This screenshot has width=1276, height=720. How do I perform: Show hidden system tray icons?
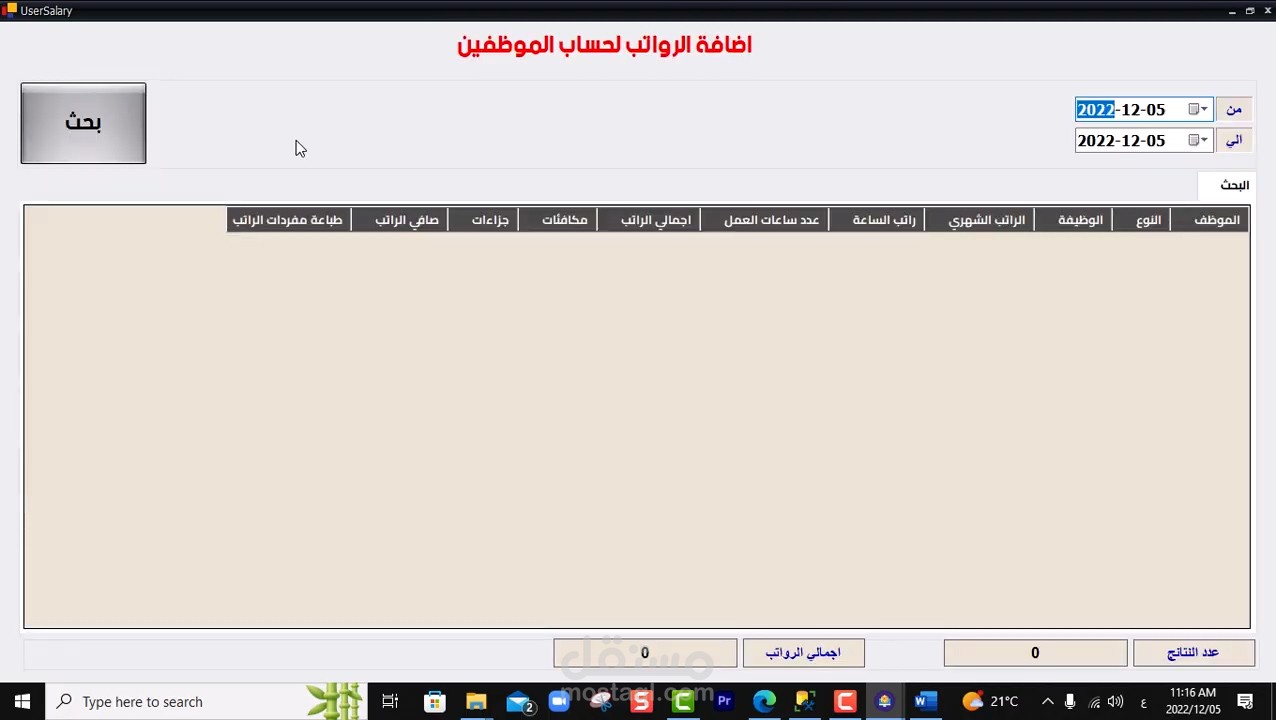click(1048, 702)
